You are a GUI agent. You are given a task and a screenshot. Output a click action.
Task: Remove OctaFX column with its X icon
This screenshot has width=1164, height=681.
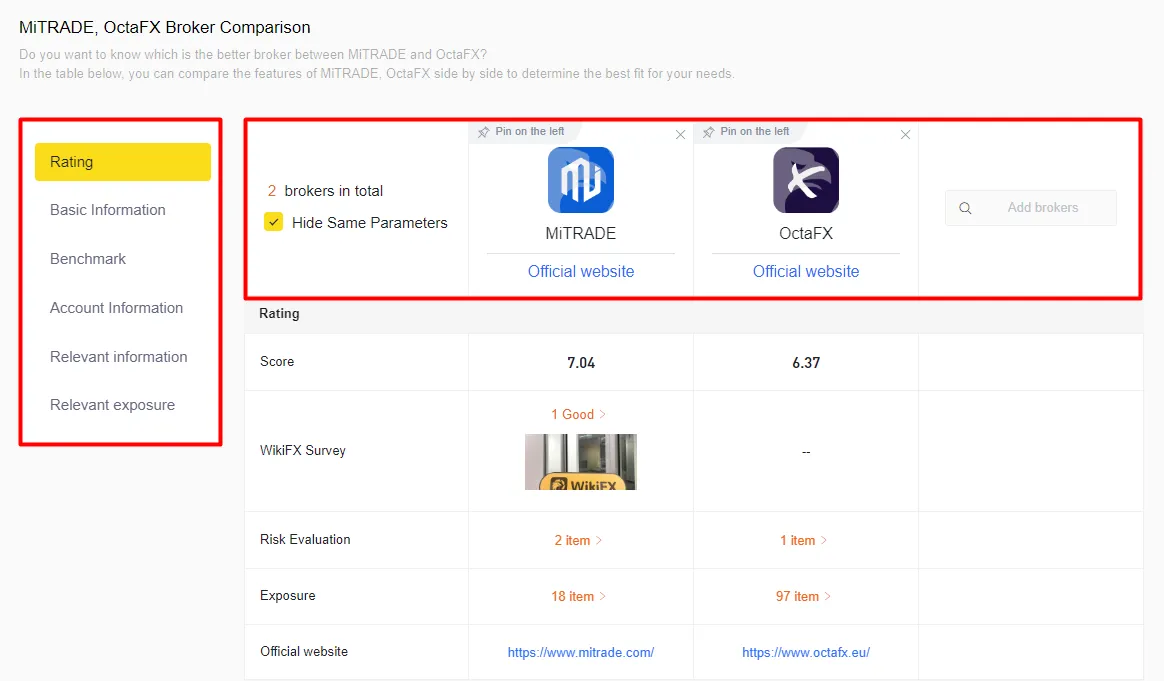coord(905,134)
